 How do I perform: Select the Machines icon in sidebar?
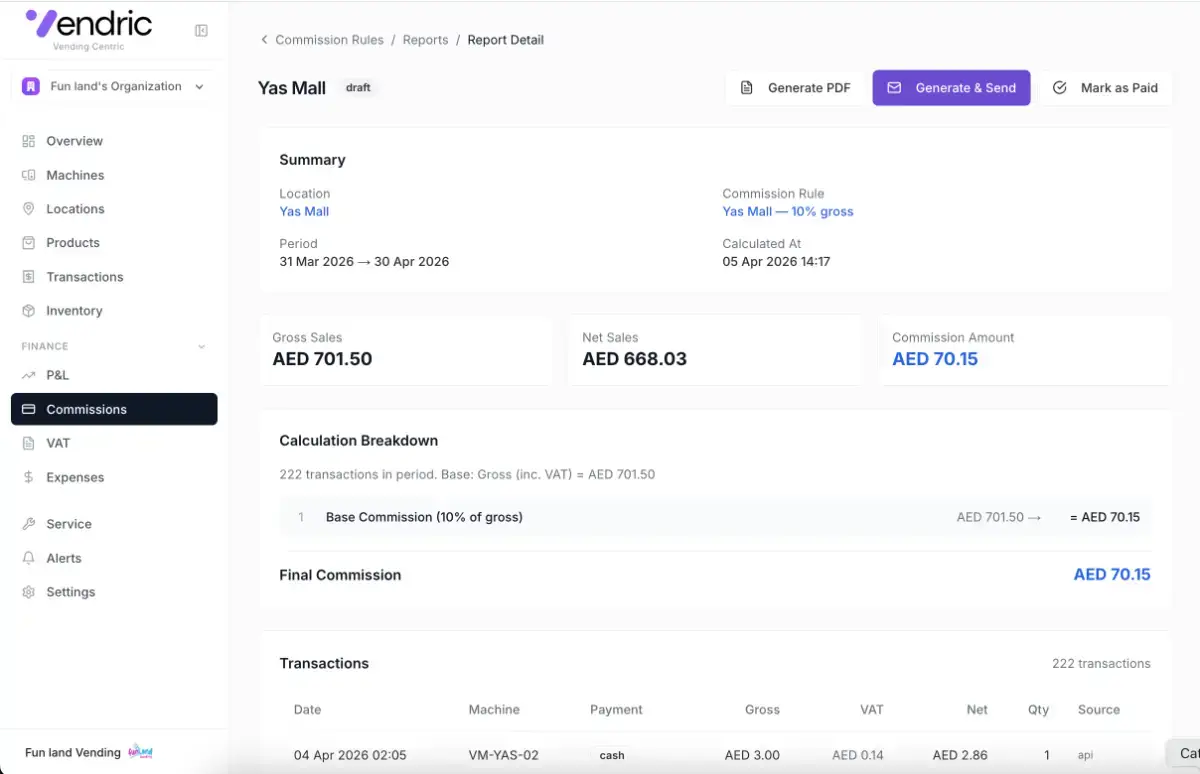click(x=29, y=175)
